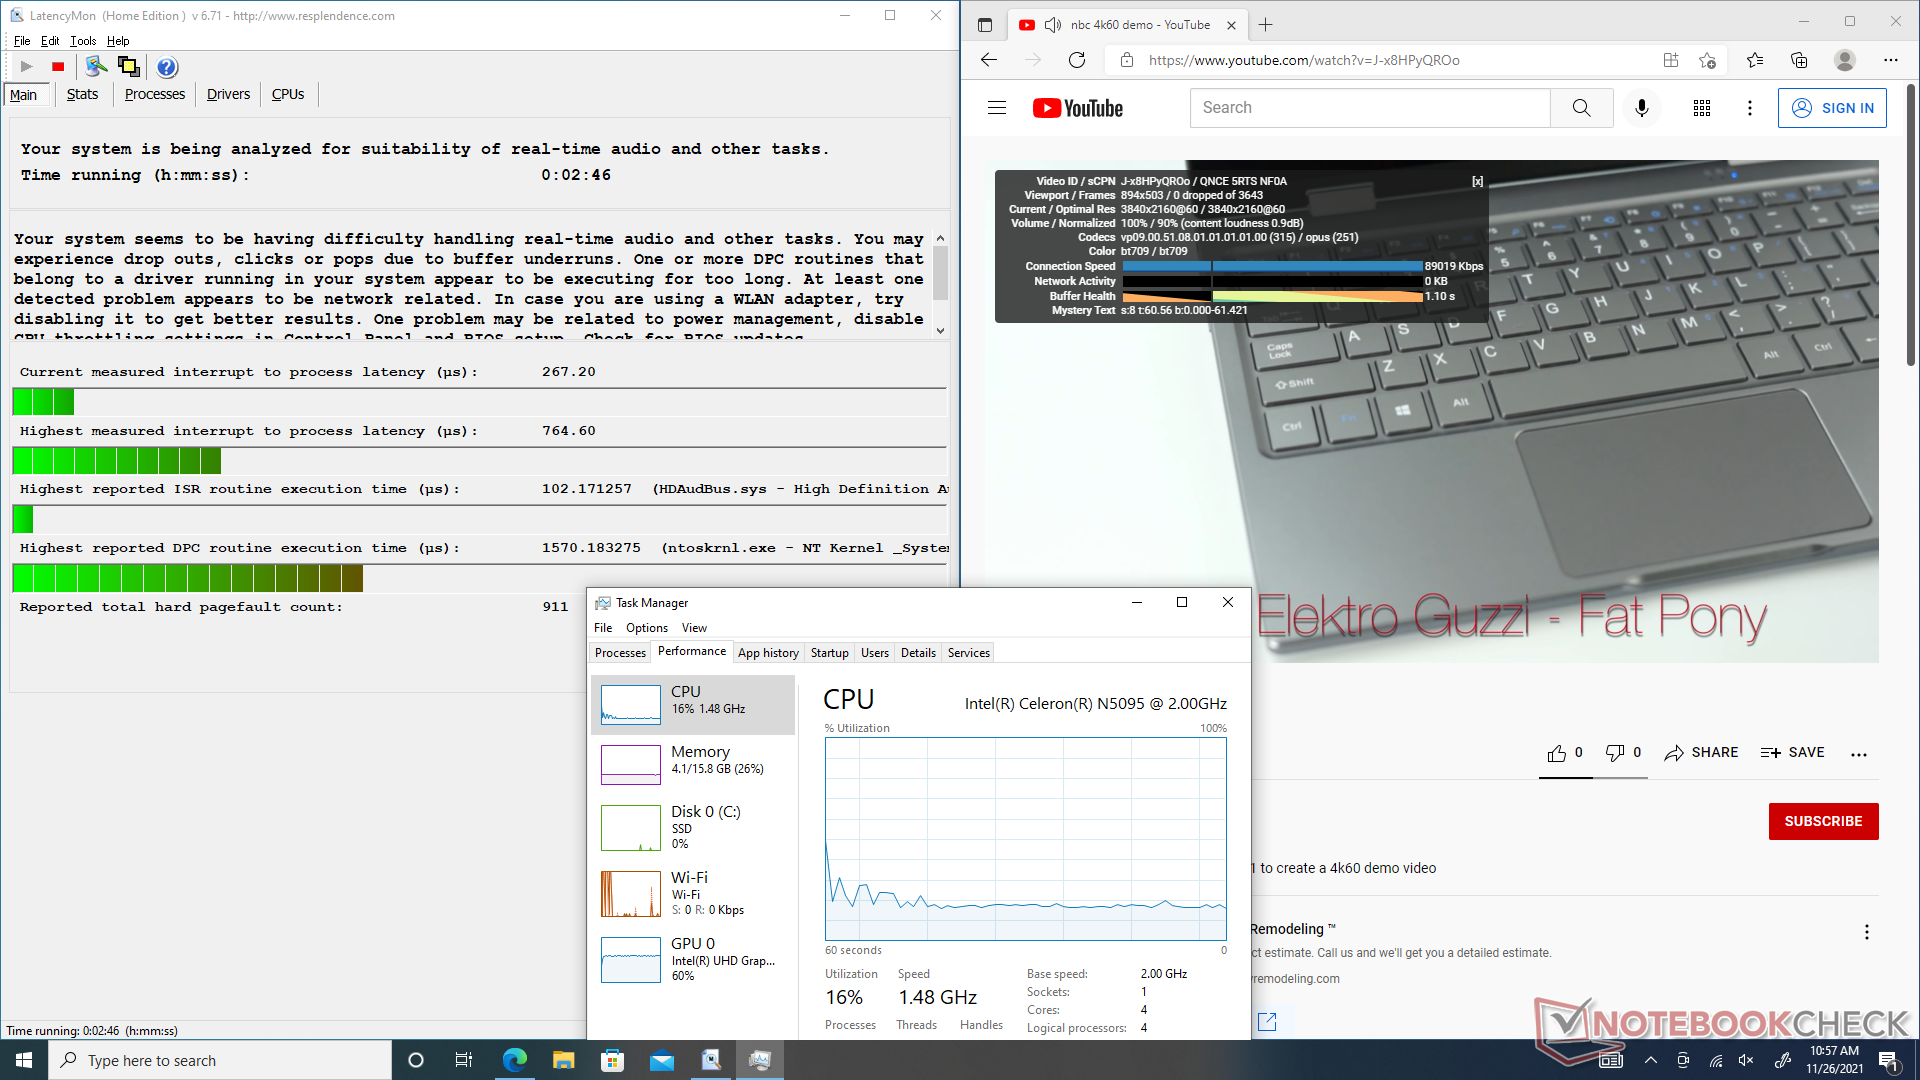
Task: Open the Task Manager Options menu
Action: [646, 628]
